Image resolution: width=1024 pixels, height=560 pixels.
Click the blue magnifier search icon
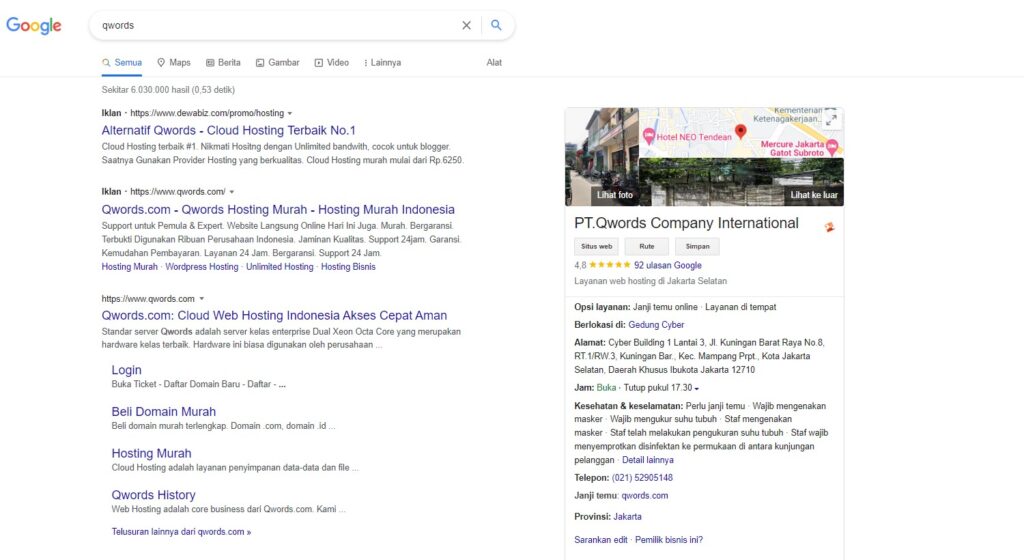(x=497, y=26)
